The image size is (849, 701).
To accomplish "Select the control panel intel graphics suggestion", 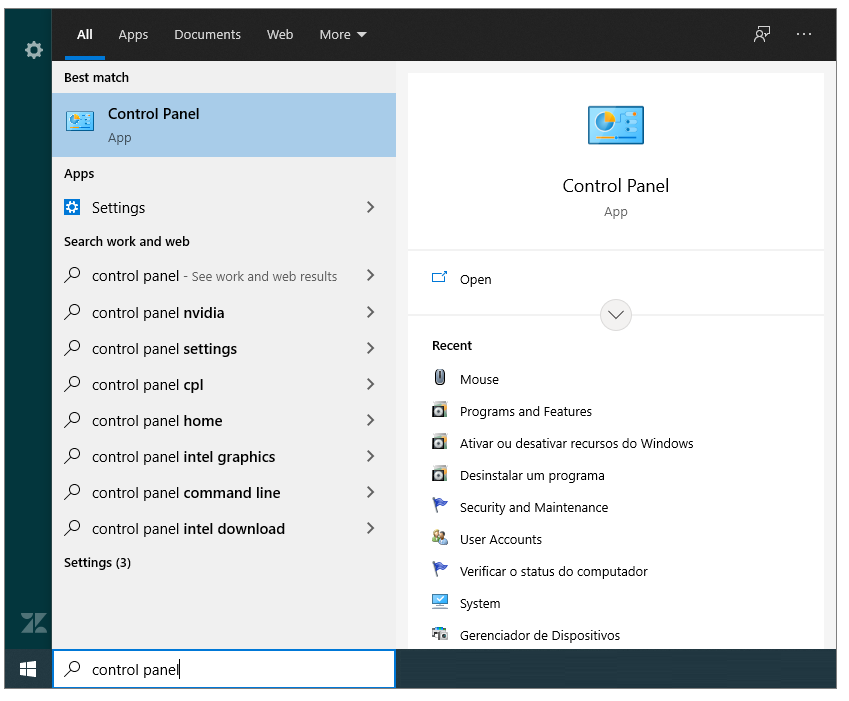I will tap(224, 456).
